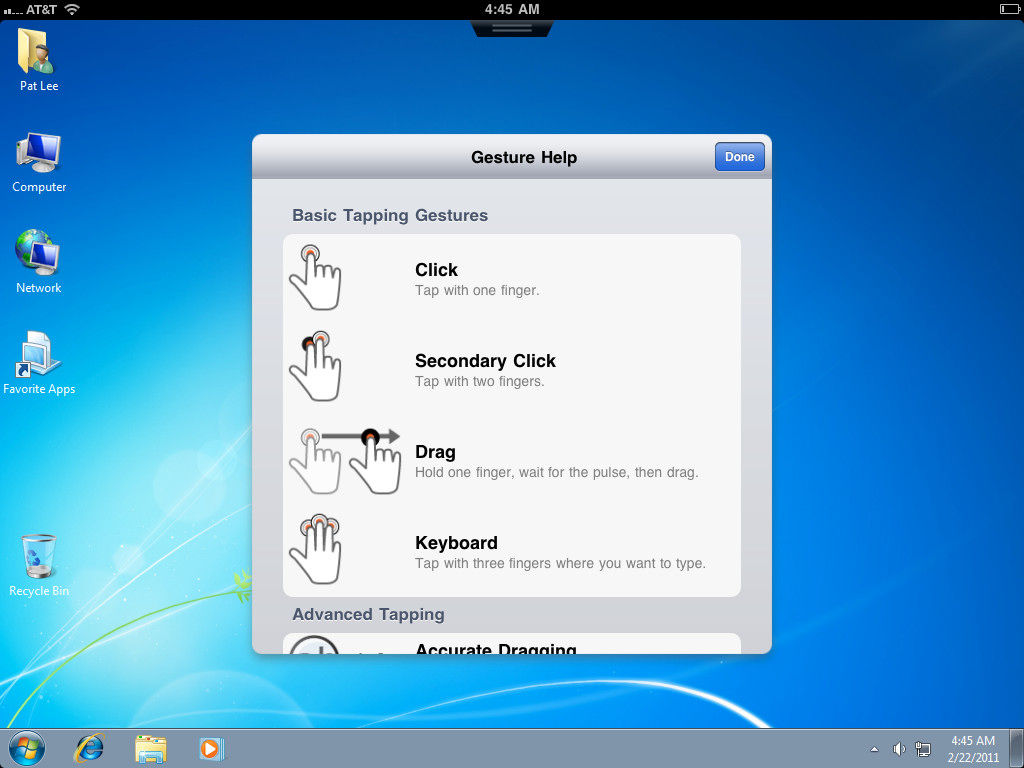Screen dimensions: 1024x768
Task: Tap "Tap with one finger." description
Action: 477,291
